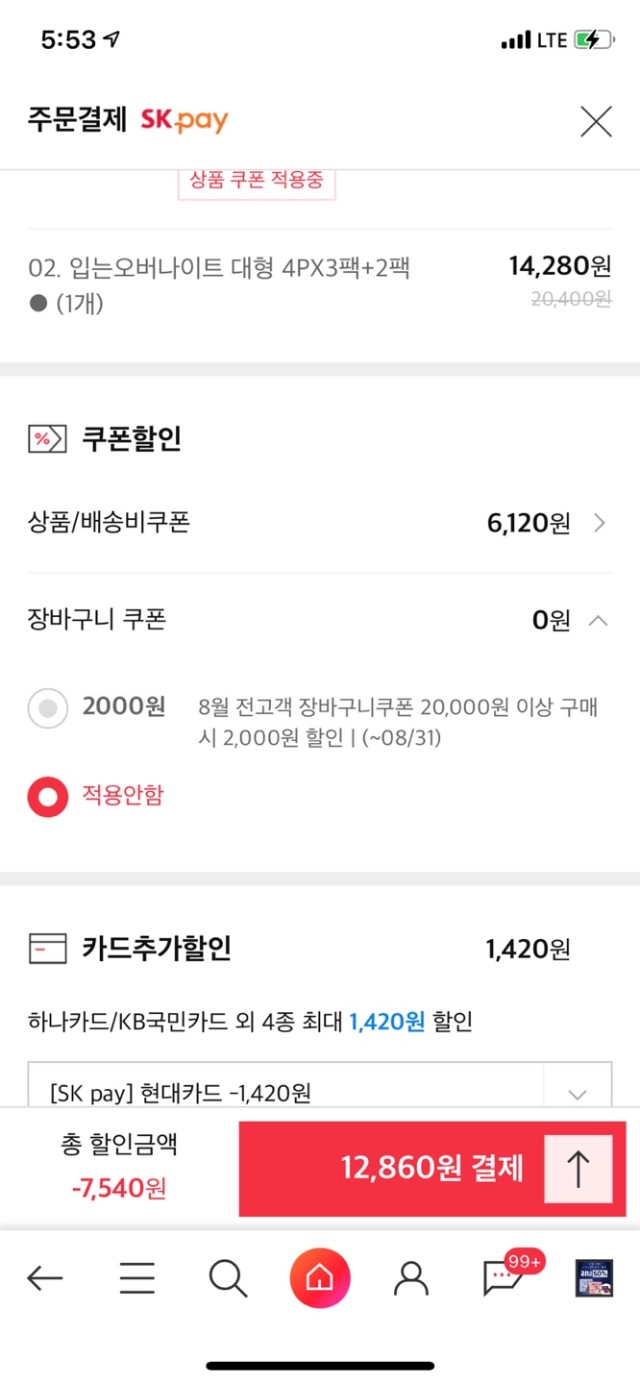Viewport: 640px width, 1384px height.
Task: Tap the 입는오버나이트 대형 product name
Action: point(220,268)
